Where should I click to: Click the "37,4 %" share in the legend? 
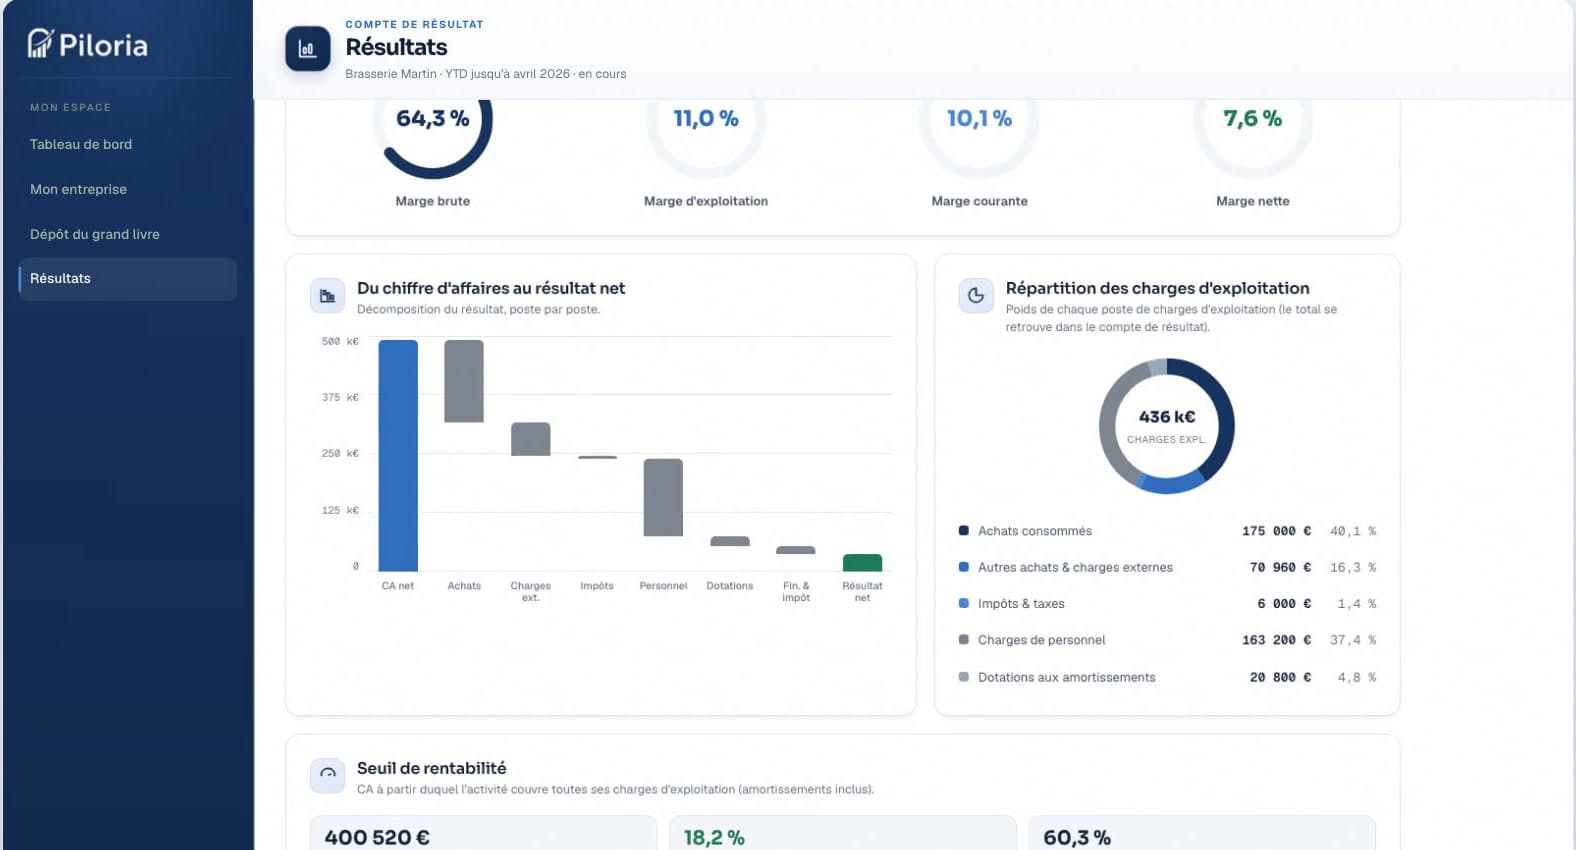pyautogui.click(x=1353, y=640)
